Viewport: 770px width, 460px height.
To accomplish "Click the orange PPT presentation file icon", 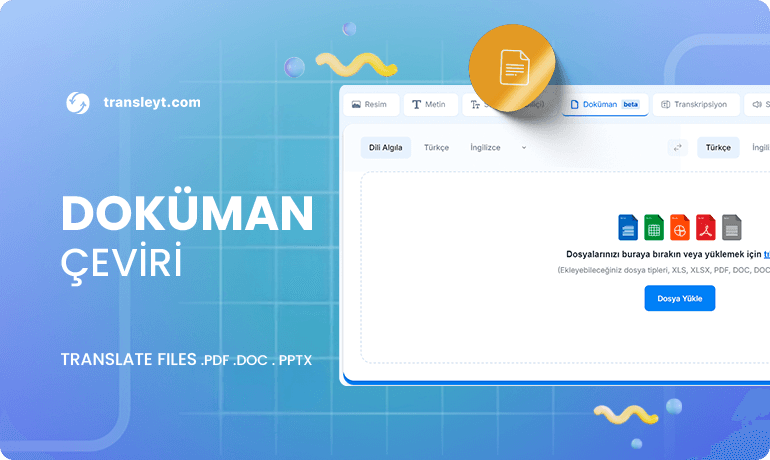I will pyautogui.click(x=680, y=227).
